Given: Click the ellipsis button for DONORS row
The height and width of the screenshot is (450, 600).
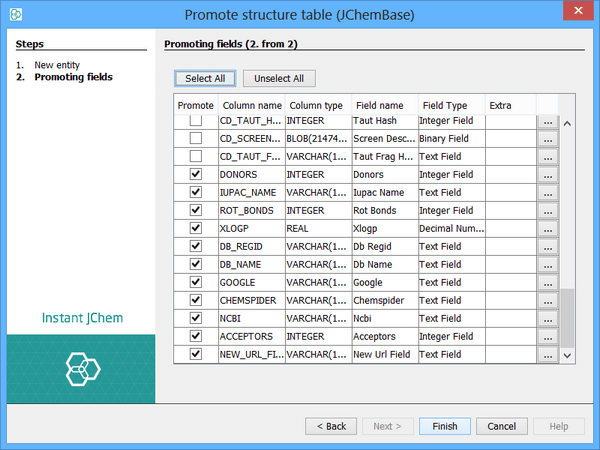Looking at the screenshot, I should coord(547,174).
